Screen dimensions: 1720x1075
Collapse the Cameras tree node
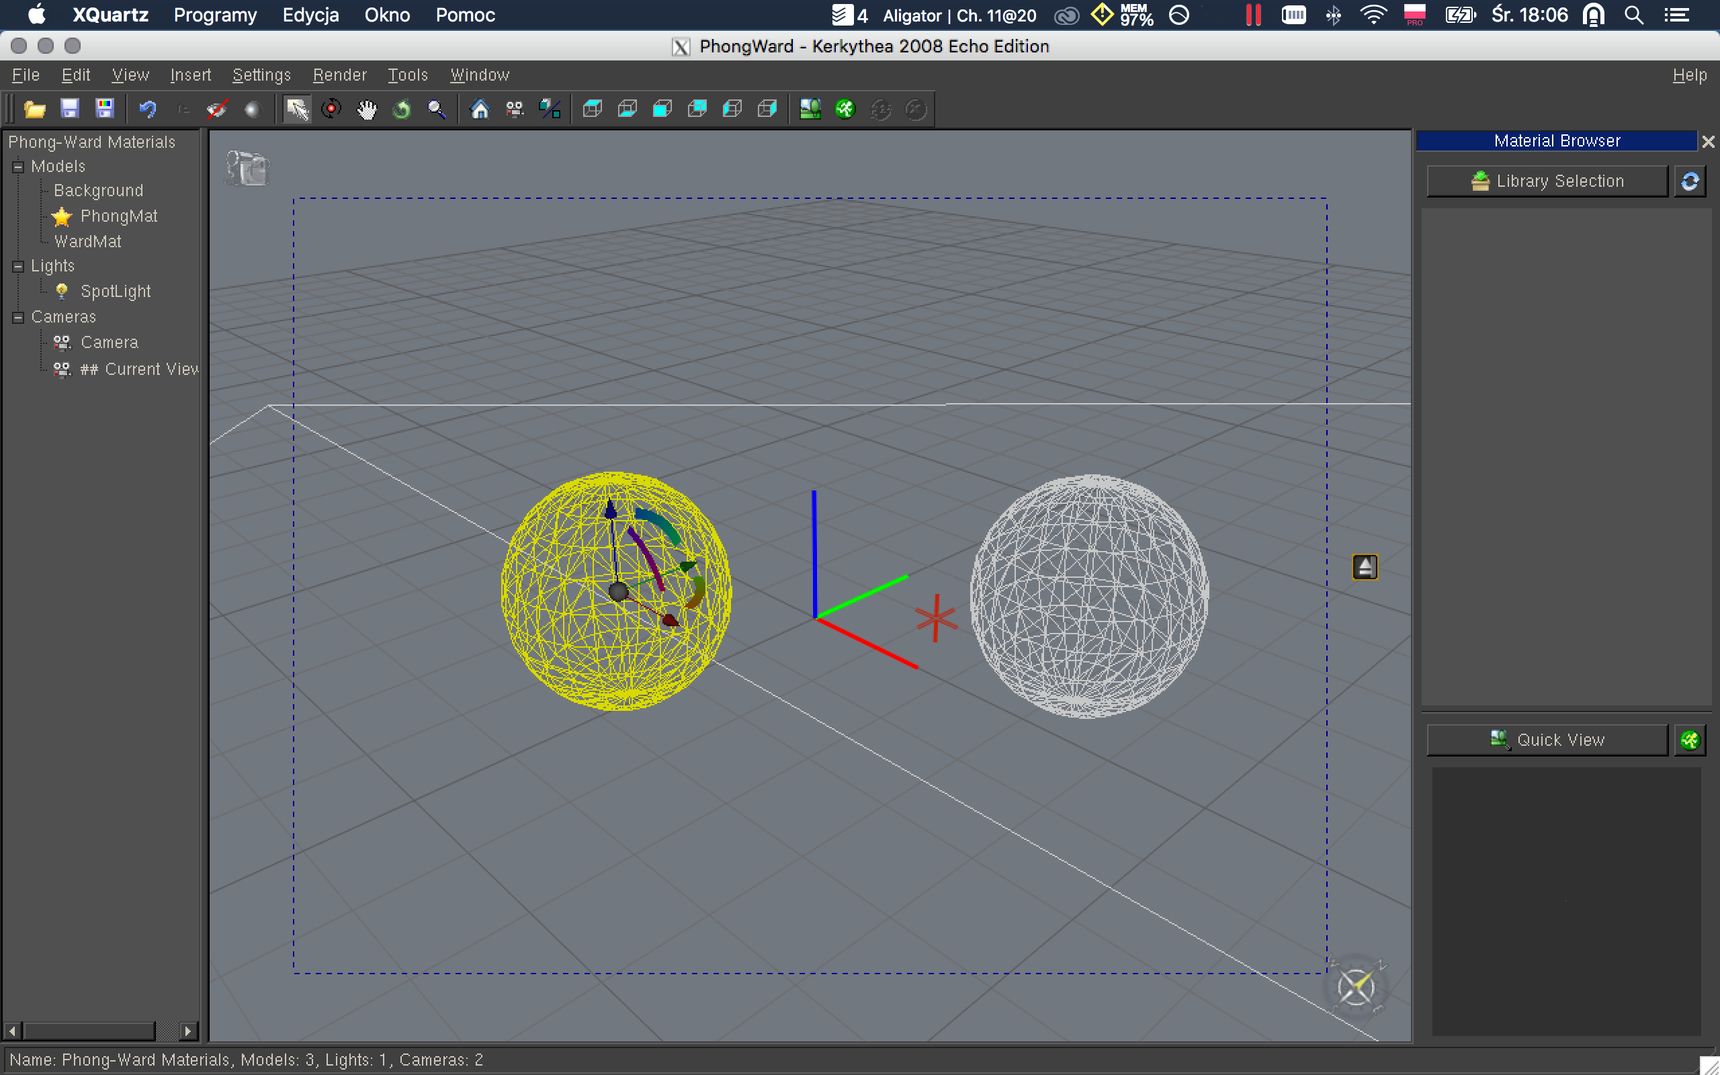coord(18,317)
